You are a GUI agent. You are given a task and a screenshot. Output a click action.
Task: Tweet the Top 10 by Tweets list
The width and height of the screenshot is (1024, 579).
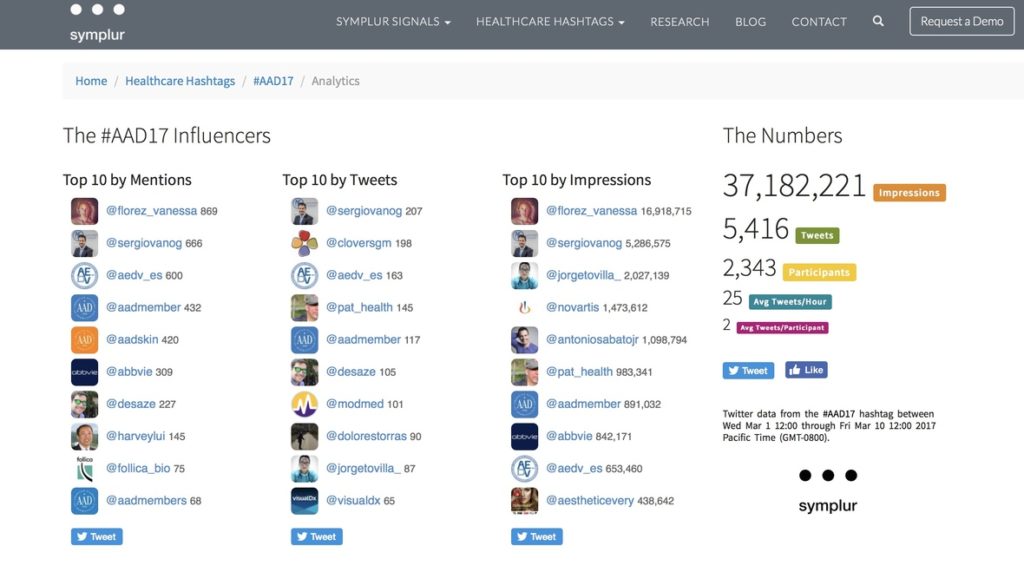point(317,537)
